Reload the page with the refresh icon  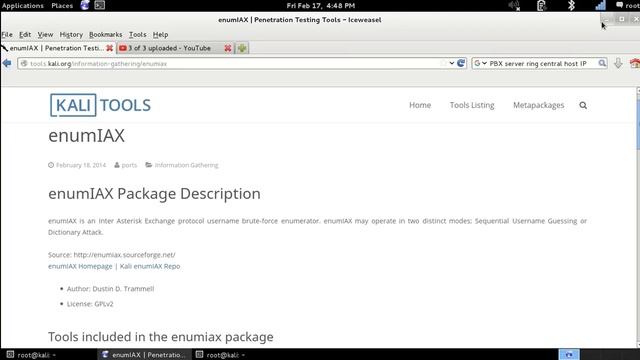[x=461, y=63]
